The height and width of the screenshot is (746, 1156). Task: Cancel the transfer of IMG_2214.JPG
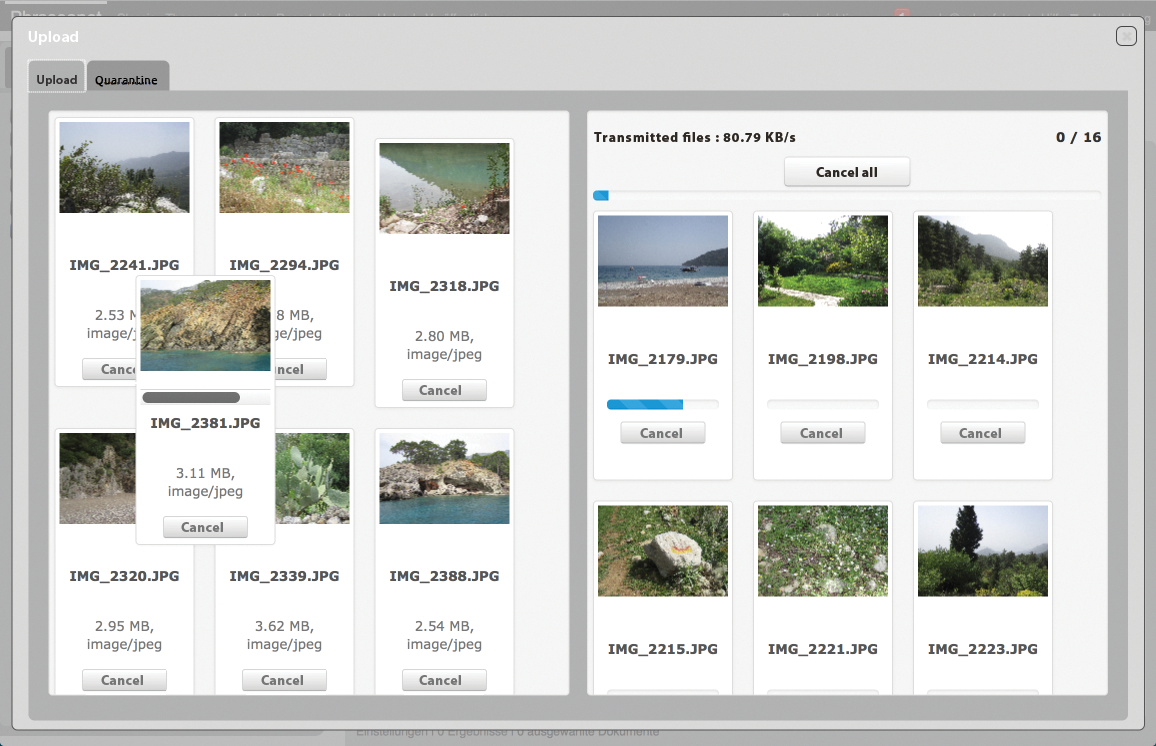click(x=982, y=432)
